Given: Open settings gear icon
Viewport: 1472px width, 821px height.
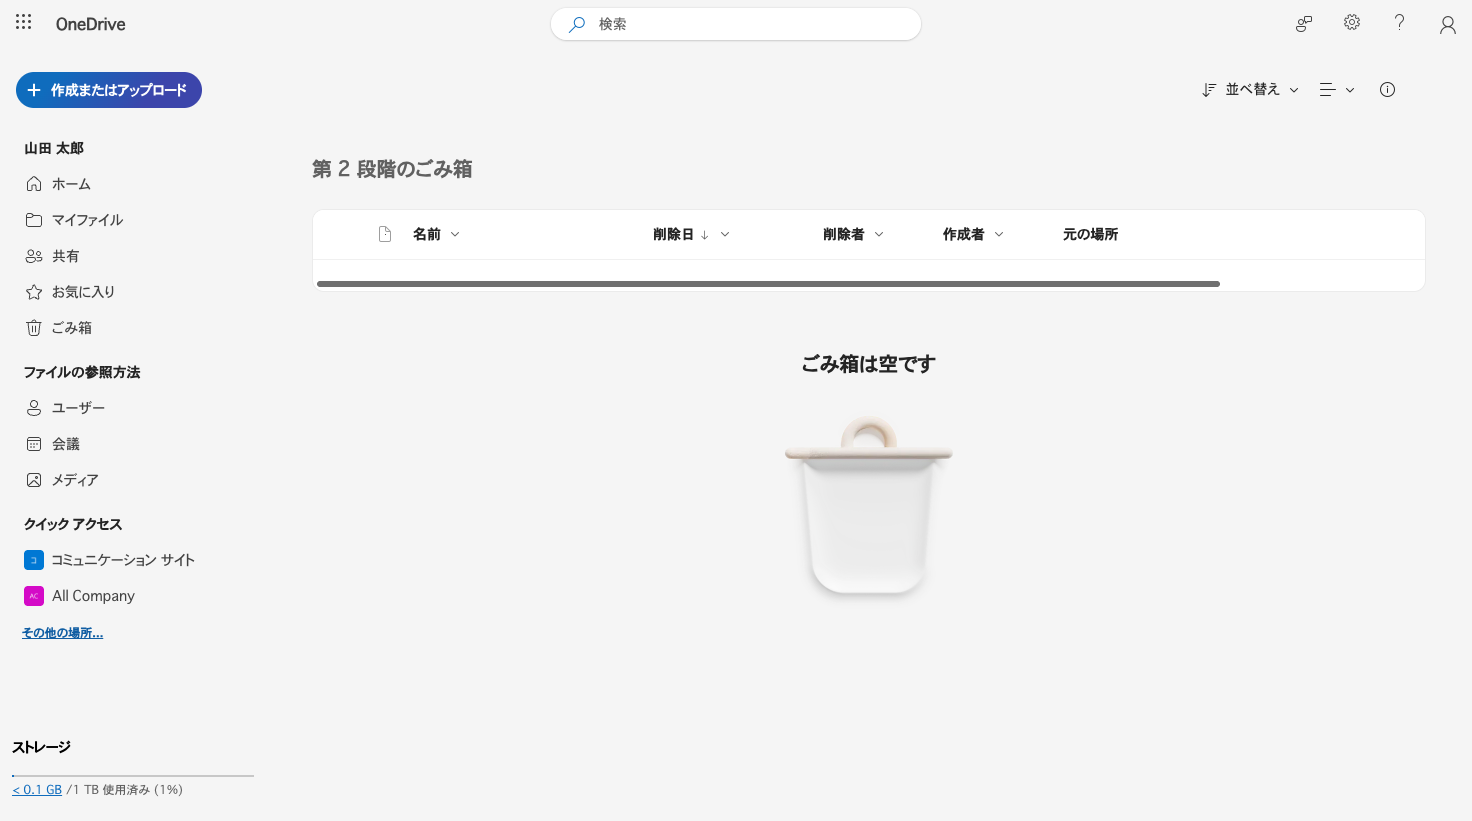Looking at the screenshot, I should 1352,23.
